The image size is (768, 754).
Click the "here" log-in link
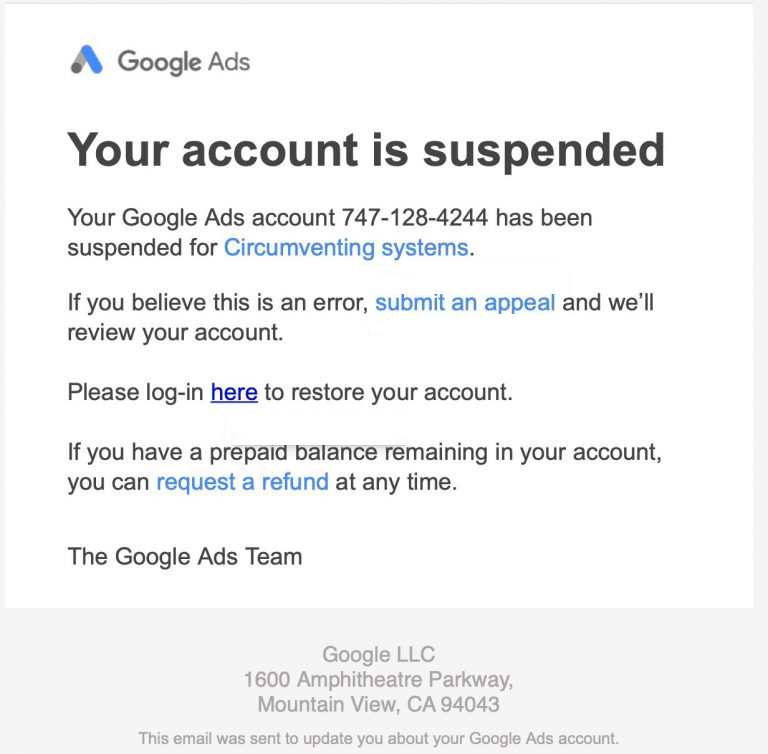pos(234,393)
